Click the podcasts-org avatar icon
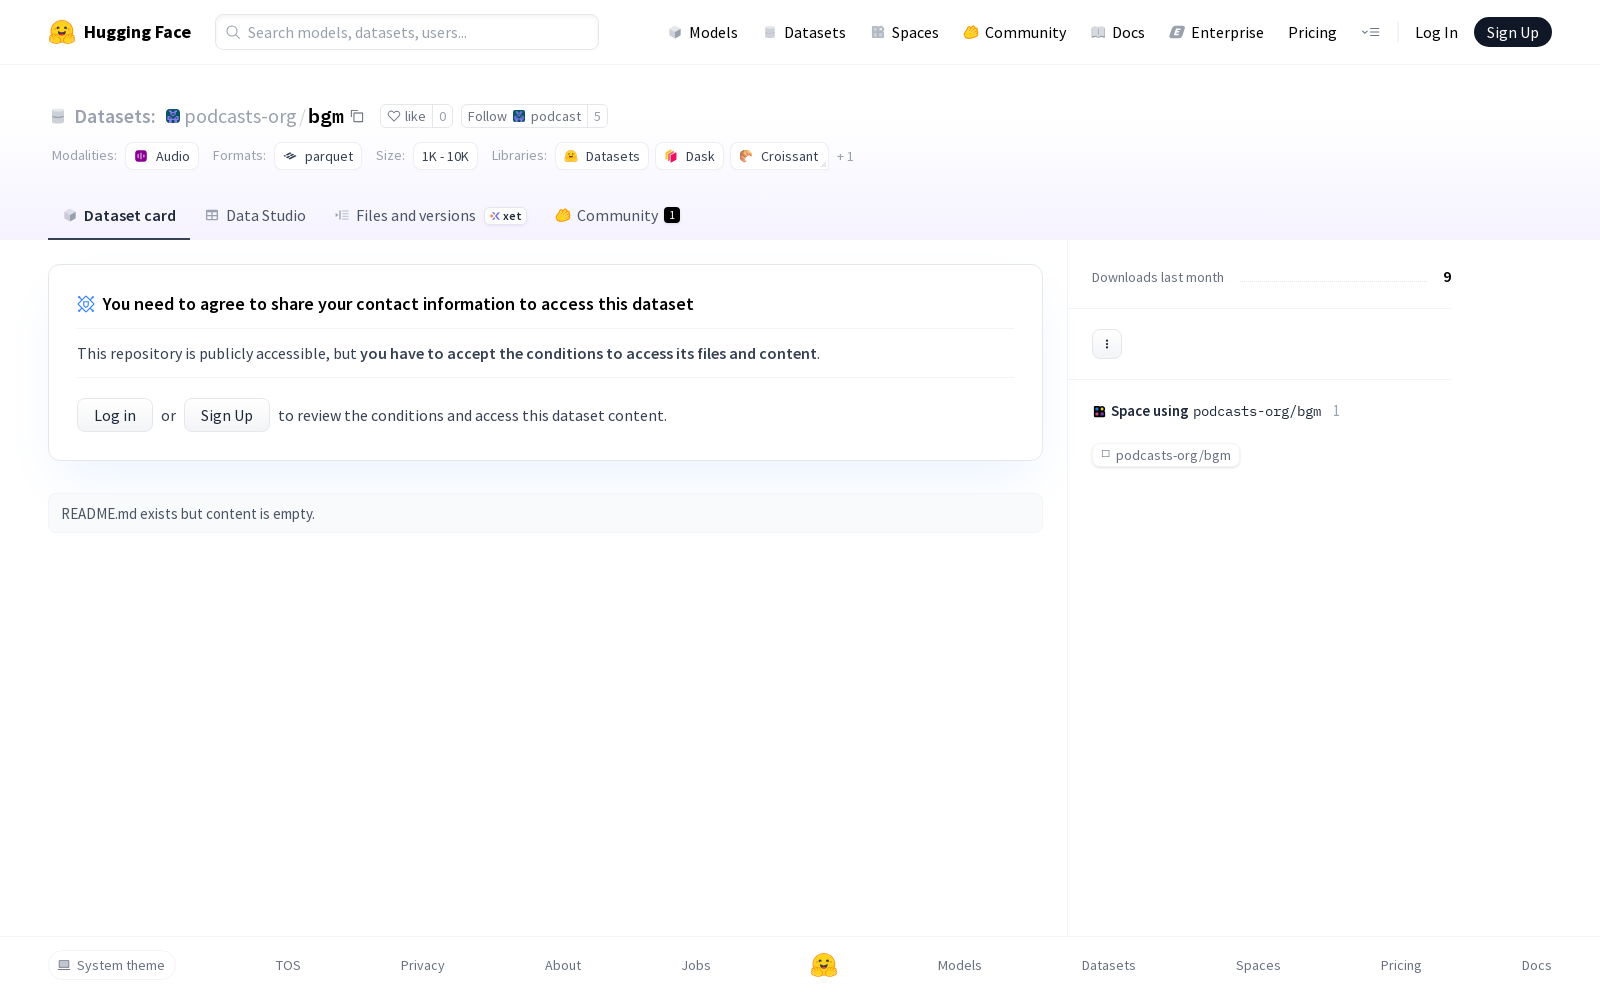The height and width of the screenshot is (1000, 1600). pyautogui.click(x=173, y=116)
